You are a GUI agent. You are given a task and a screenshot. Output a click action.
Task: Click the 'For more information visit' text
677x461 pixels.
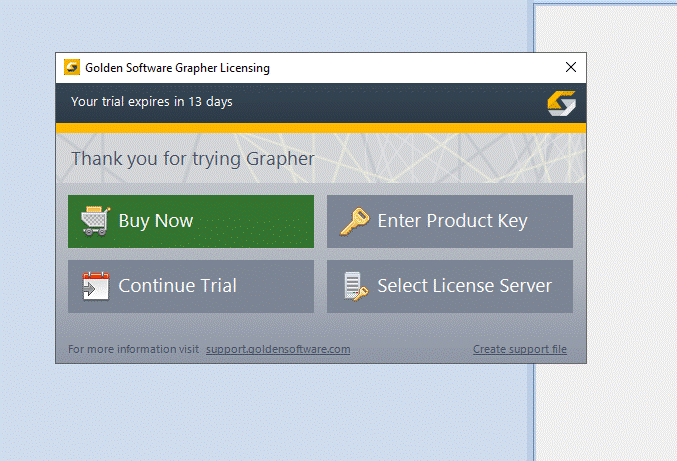point(133,350)
